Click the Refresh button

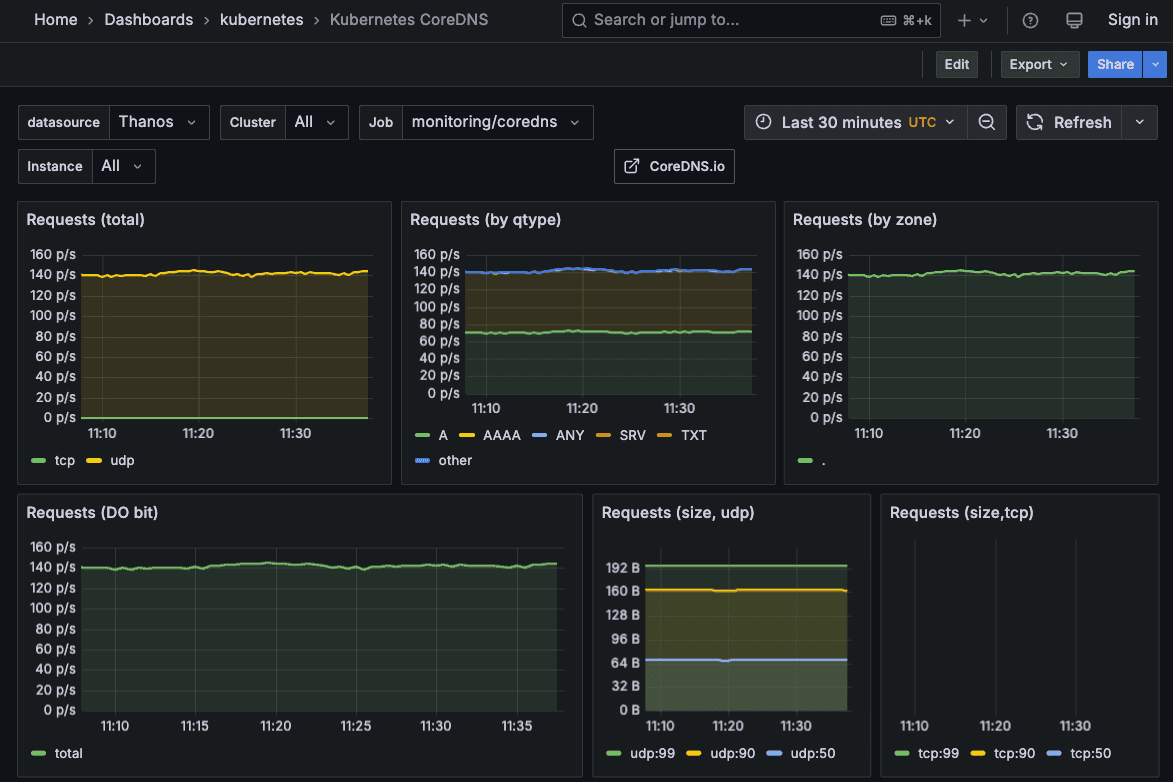(x=1068, y=122)
